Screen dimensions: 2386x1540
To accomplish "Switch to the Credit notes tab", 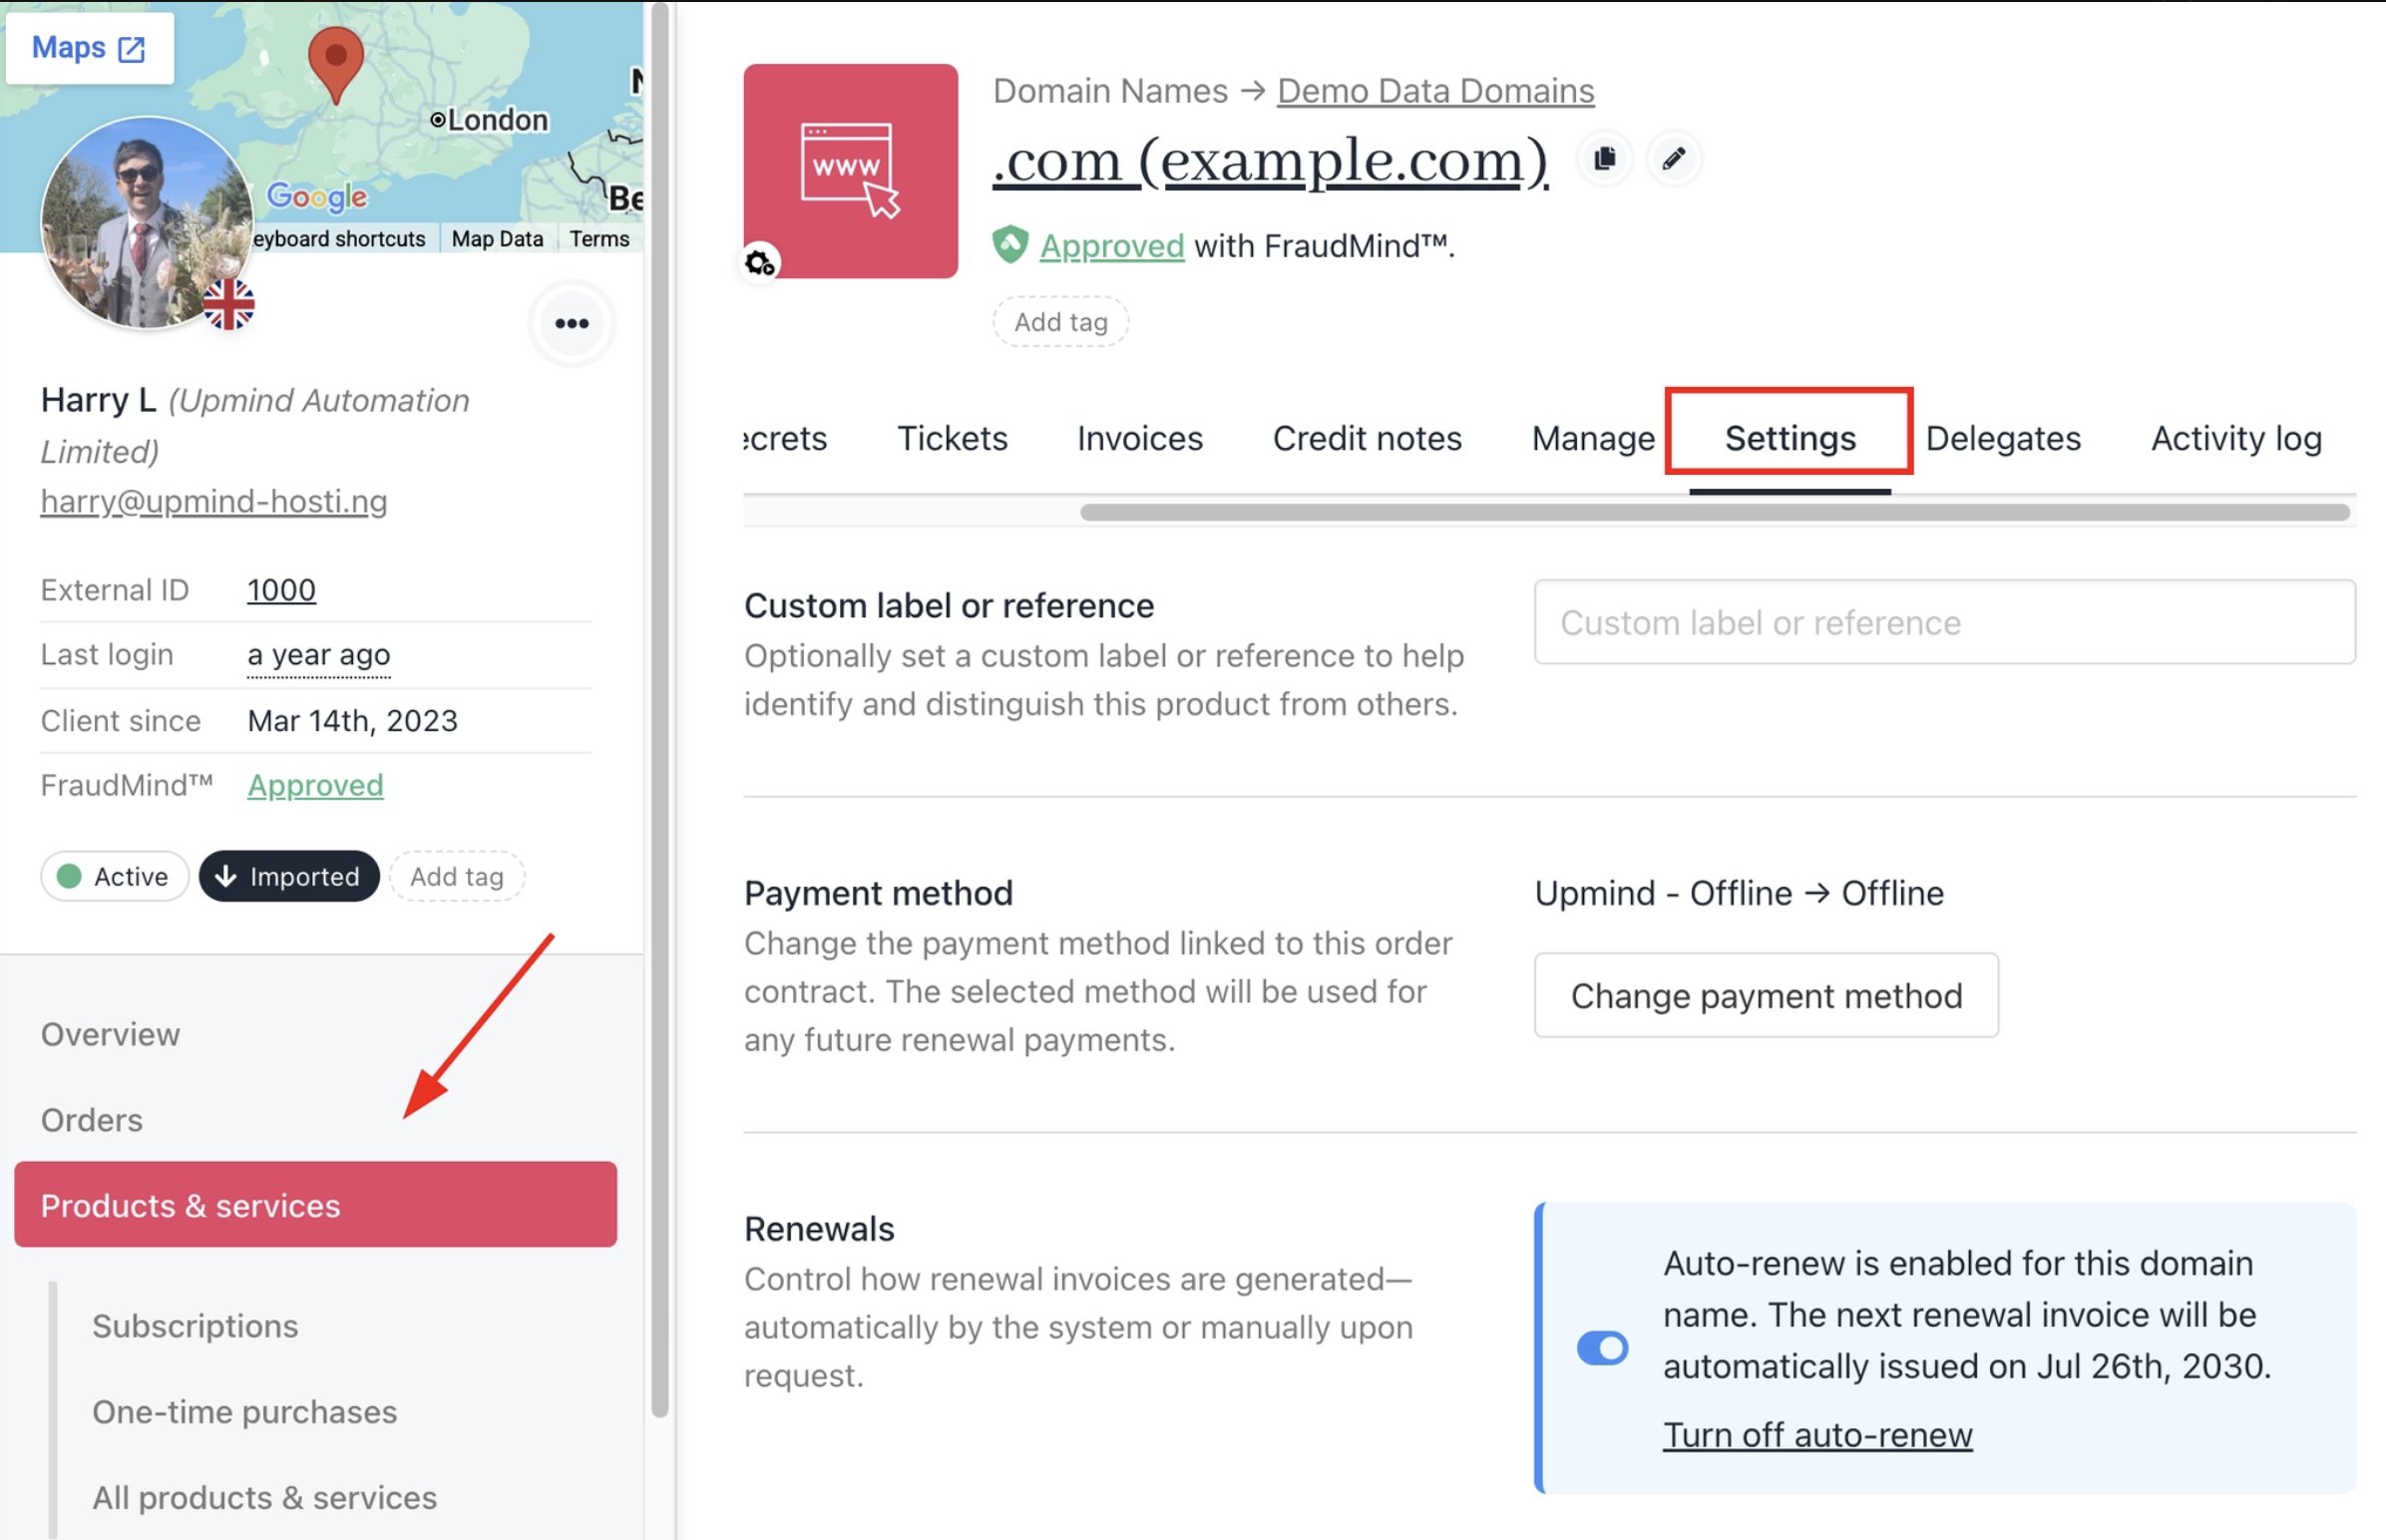I will tap(1367, 439).
